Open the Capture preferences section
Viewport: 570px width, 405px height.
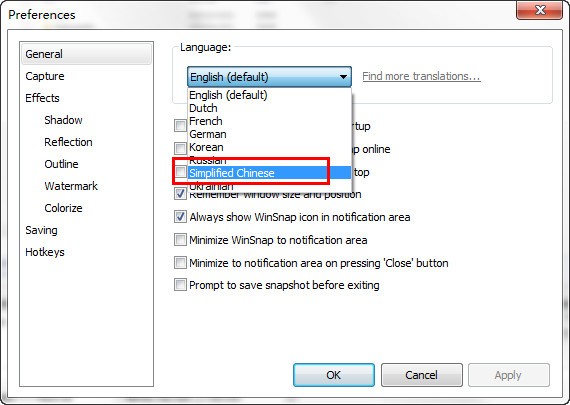(x=45, y=76)
